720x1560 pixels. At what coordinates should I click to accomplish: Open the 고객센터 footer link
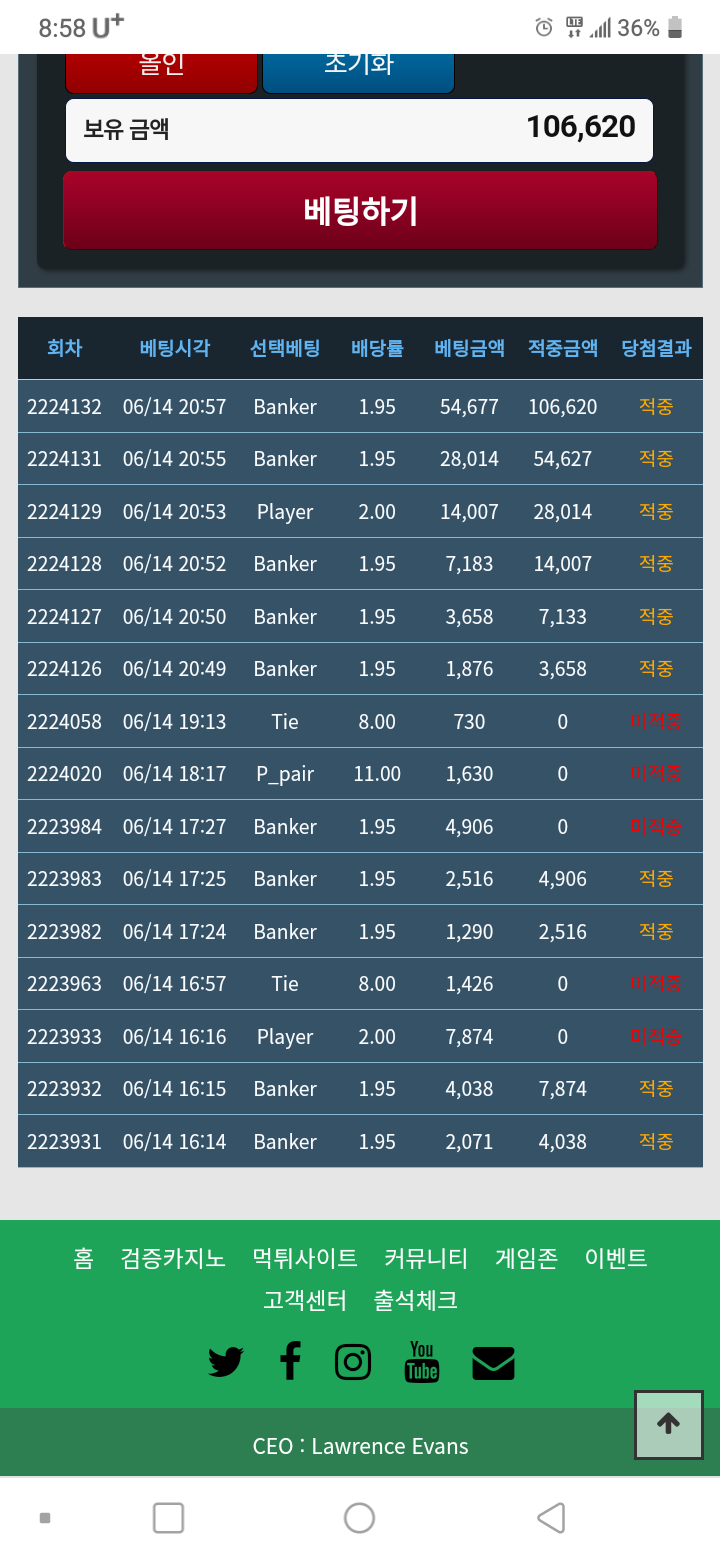click(305, 1300)
